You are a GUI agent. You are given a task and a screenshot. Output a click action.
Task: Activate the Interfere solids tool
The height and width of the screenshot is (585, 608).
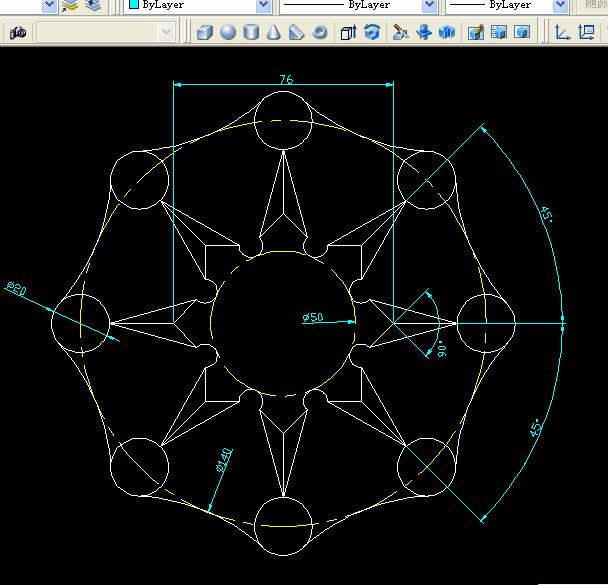(447, 32)
